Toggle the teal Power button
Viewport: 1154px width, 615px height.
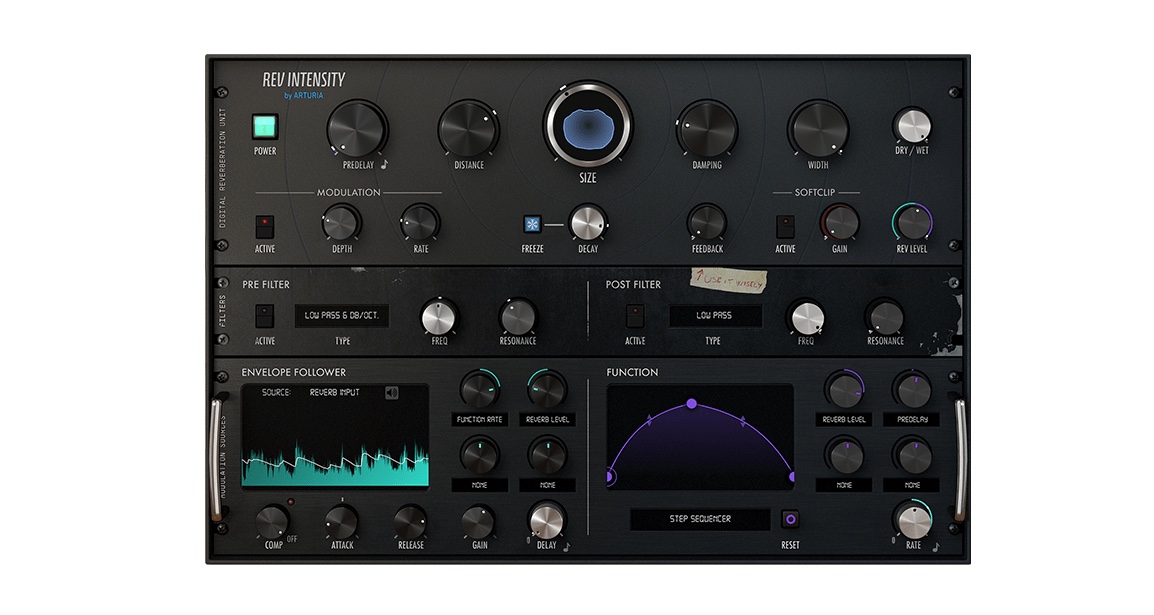point(264,127)
